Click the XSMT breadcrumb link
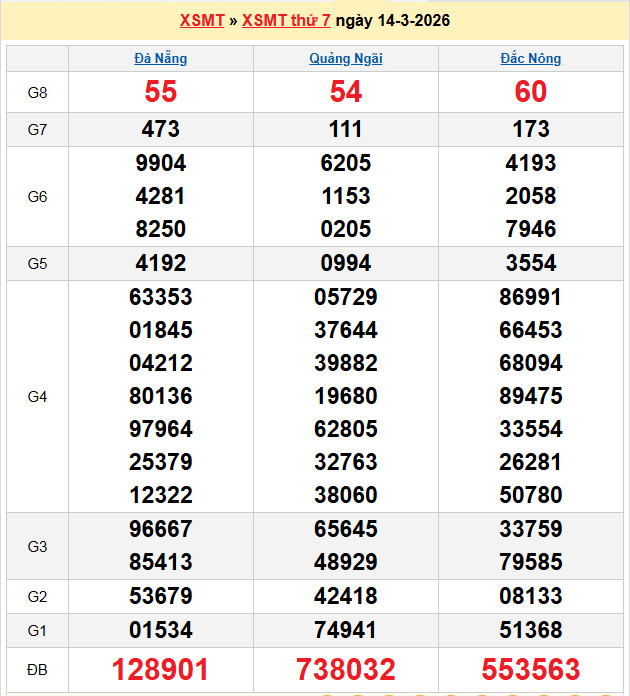The width and height of the screenshot is (630, 696). 203,20
